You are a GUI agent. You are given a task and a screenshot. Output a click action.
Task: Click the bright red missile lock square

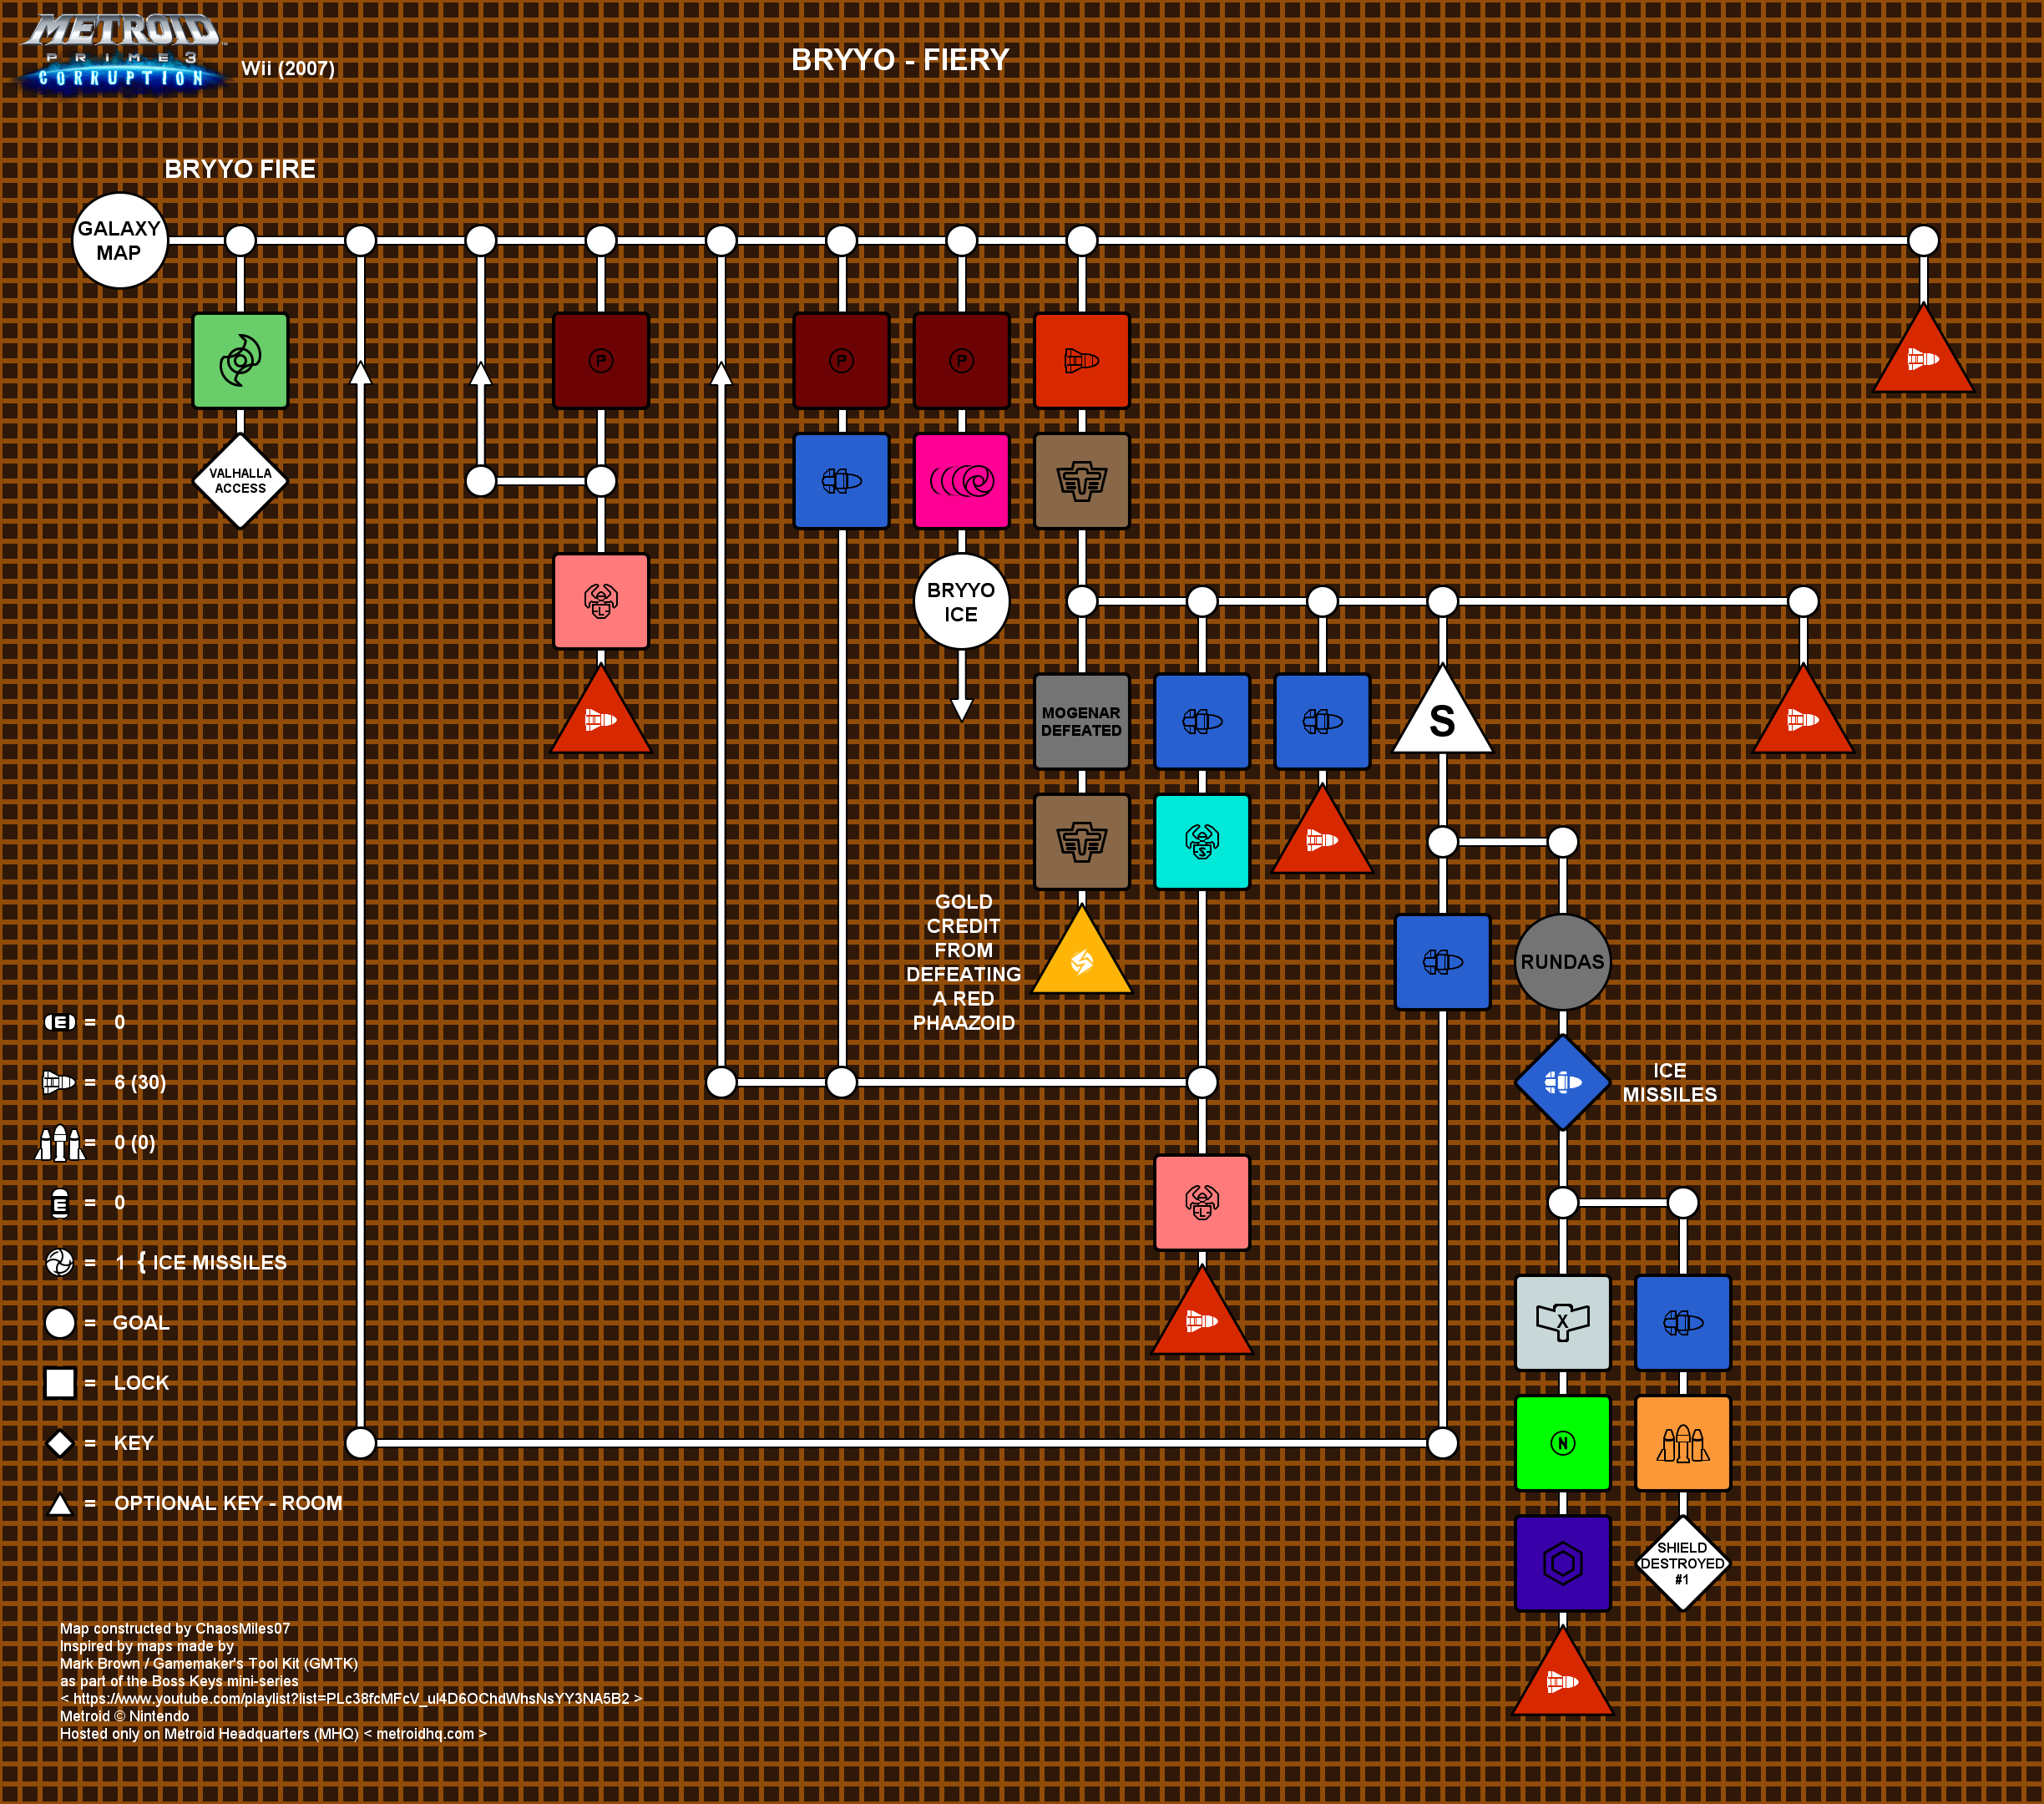(x=1082, y=361)
